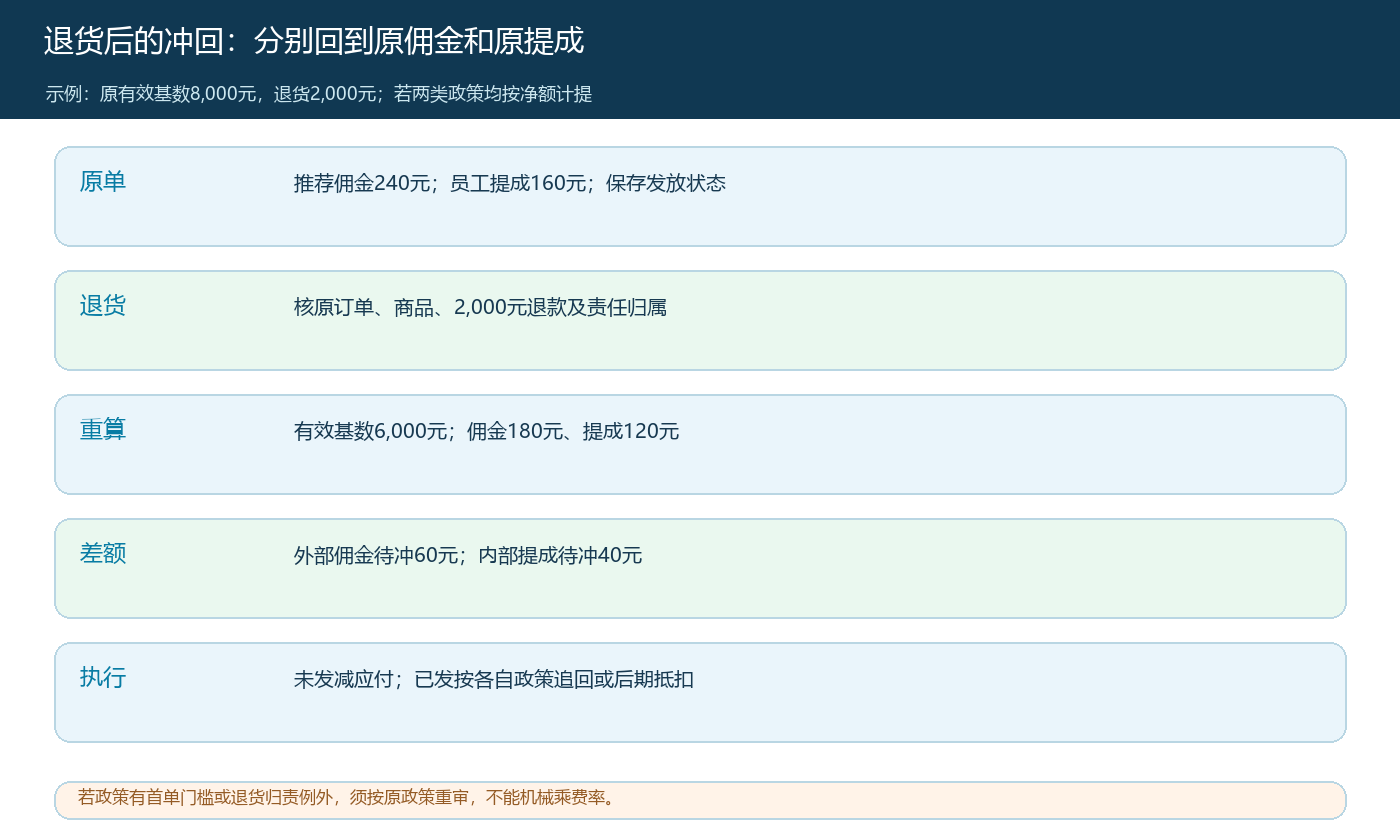Click the "执行" step label

click(103, 678)
